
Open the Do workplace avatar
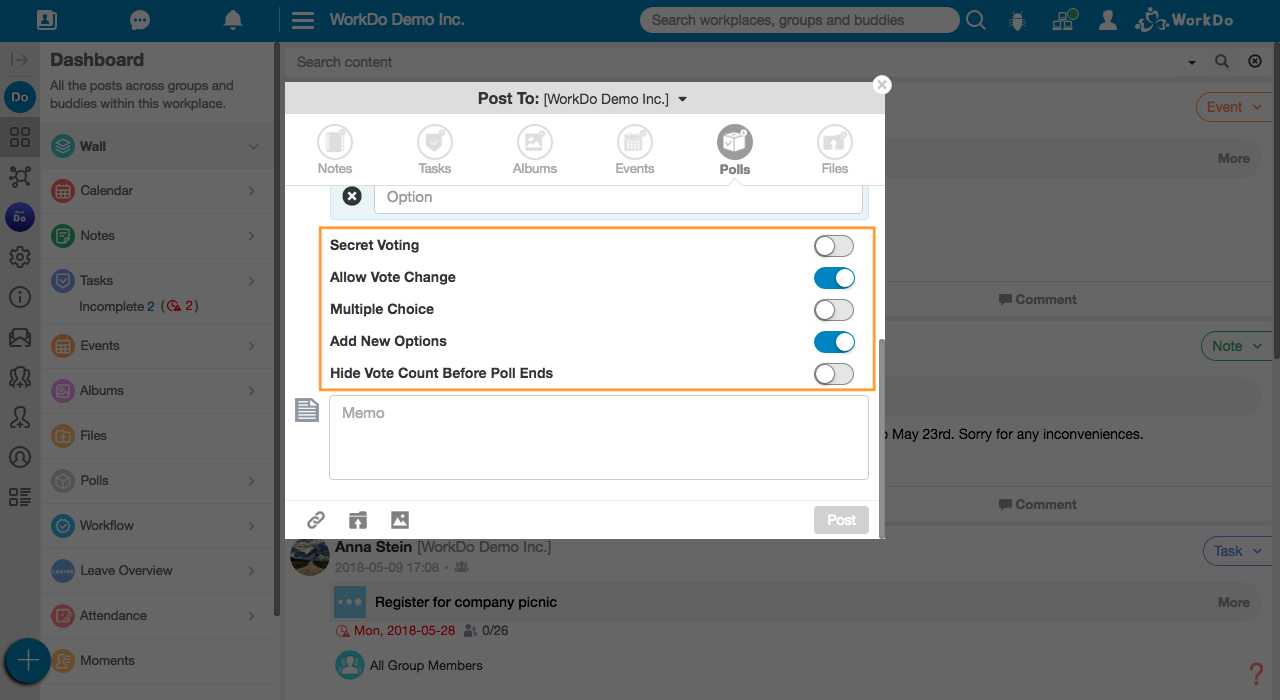click(x=19, y=97)
